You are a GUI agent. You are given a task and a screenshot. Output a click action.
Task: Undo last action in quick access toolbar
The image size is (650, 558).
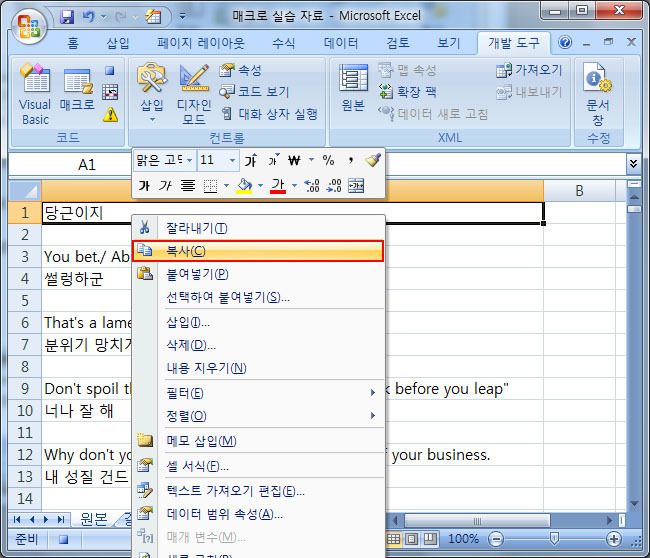pyautogui.click(x=88, y=17)
